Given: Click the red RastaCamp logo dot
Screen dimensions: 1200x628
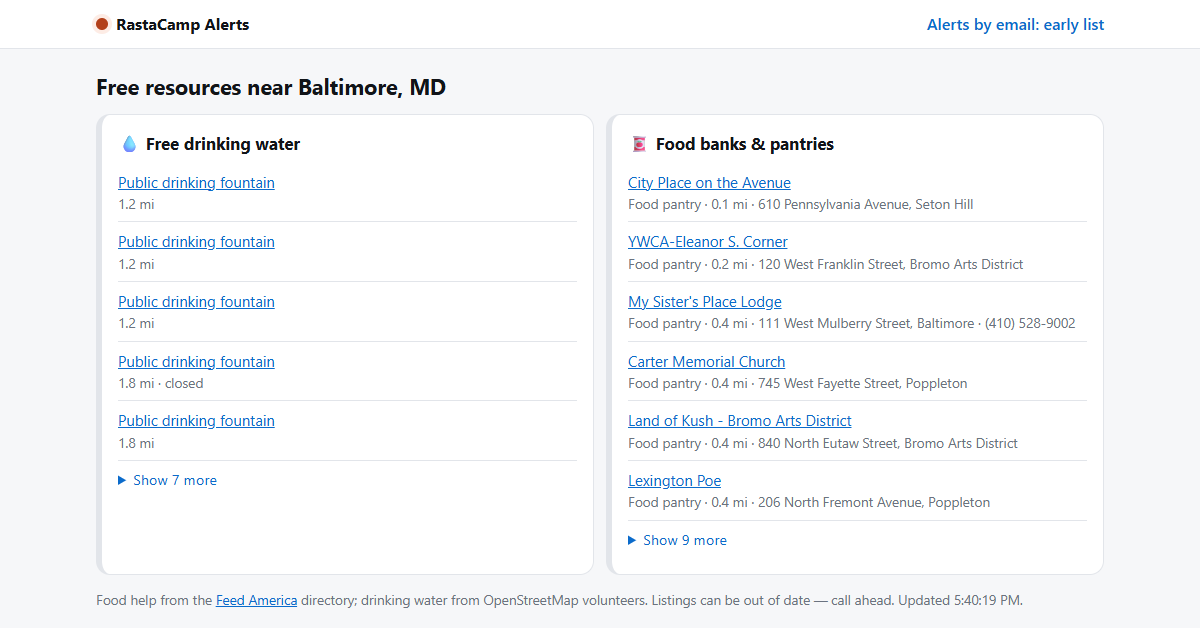Looking at the screenshot, I should [x=102, y=24].
